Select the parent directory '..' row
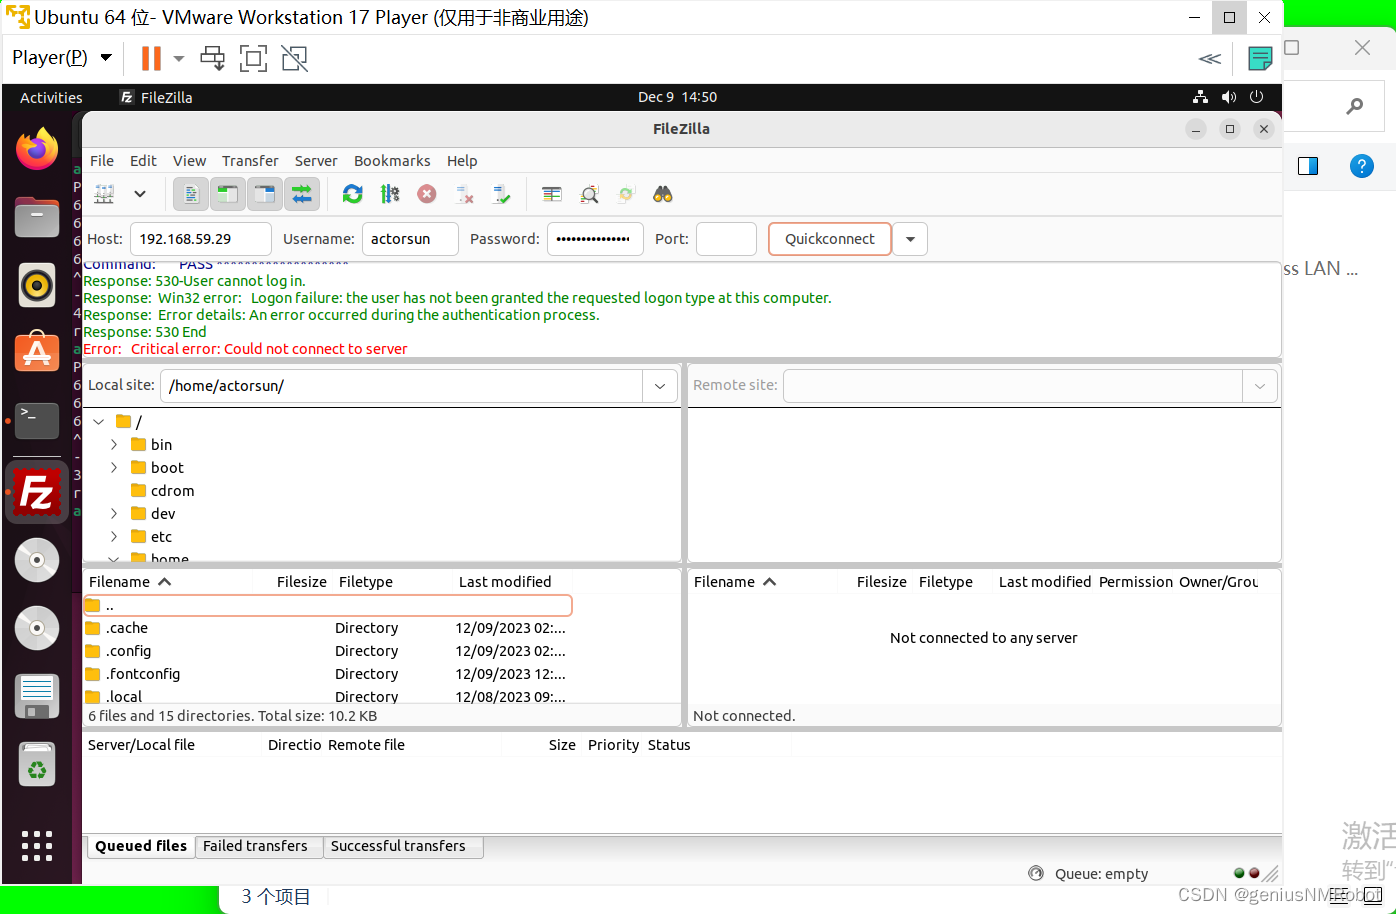The width and height of the screenshot is (1396, 914). 328,605
